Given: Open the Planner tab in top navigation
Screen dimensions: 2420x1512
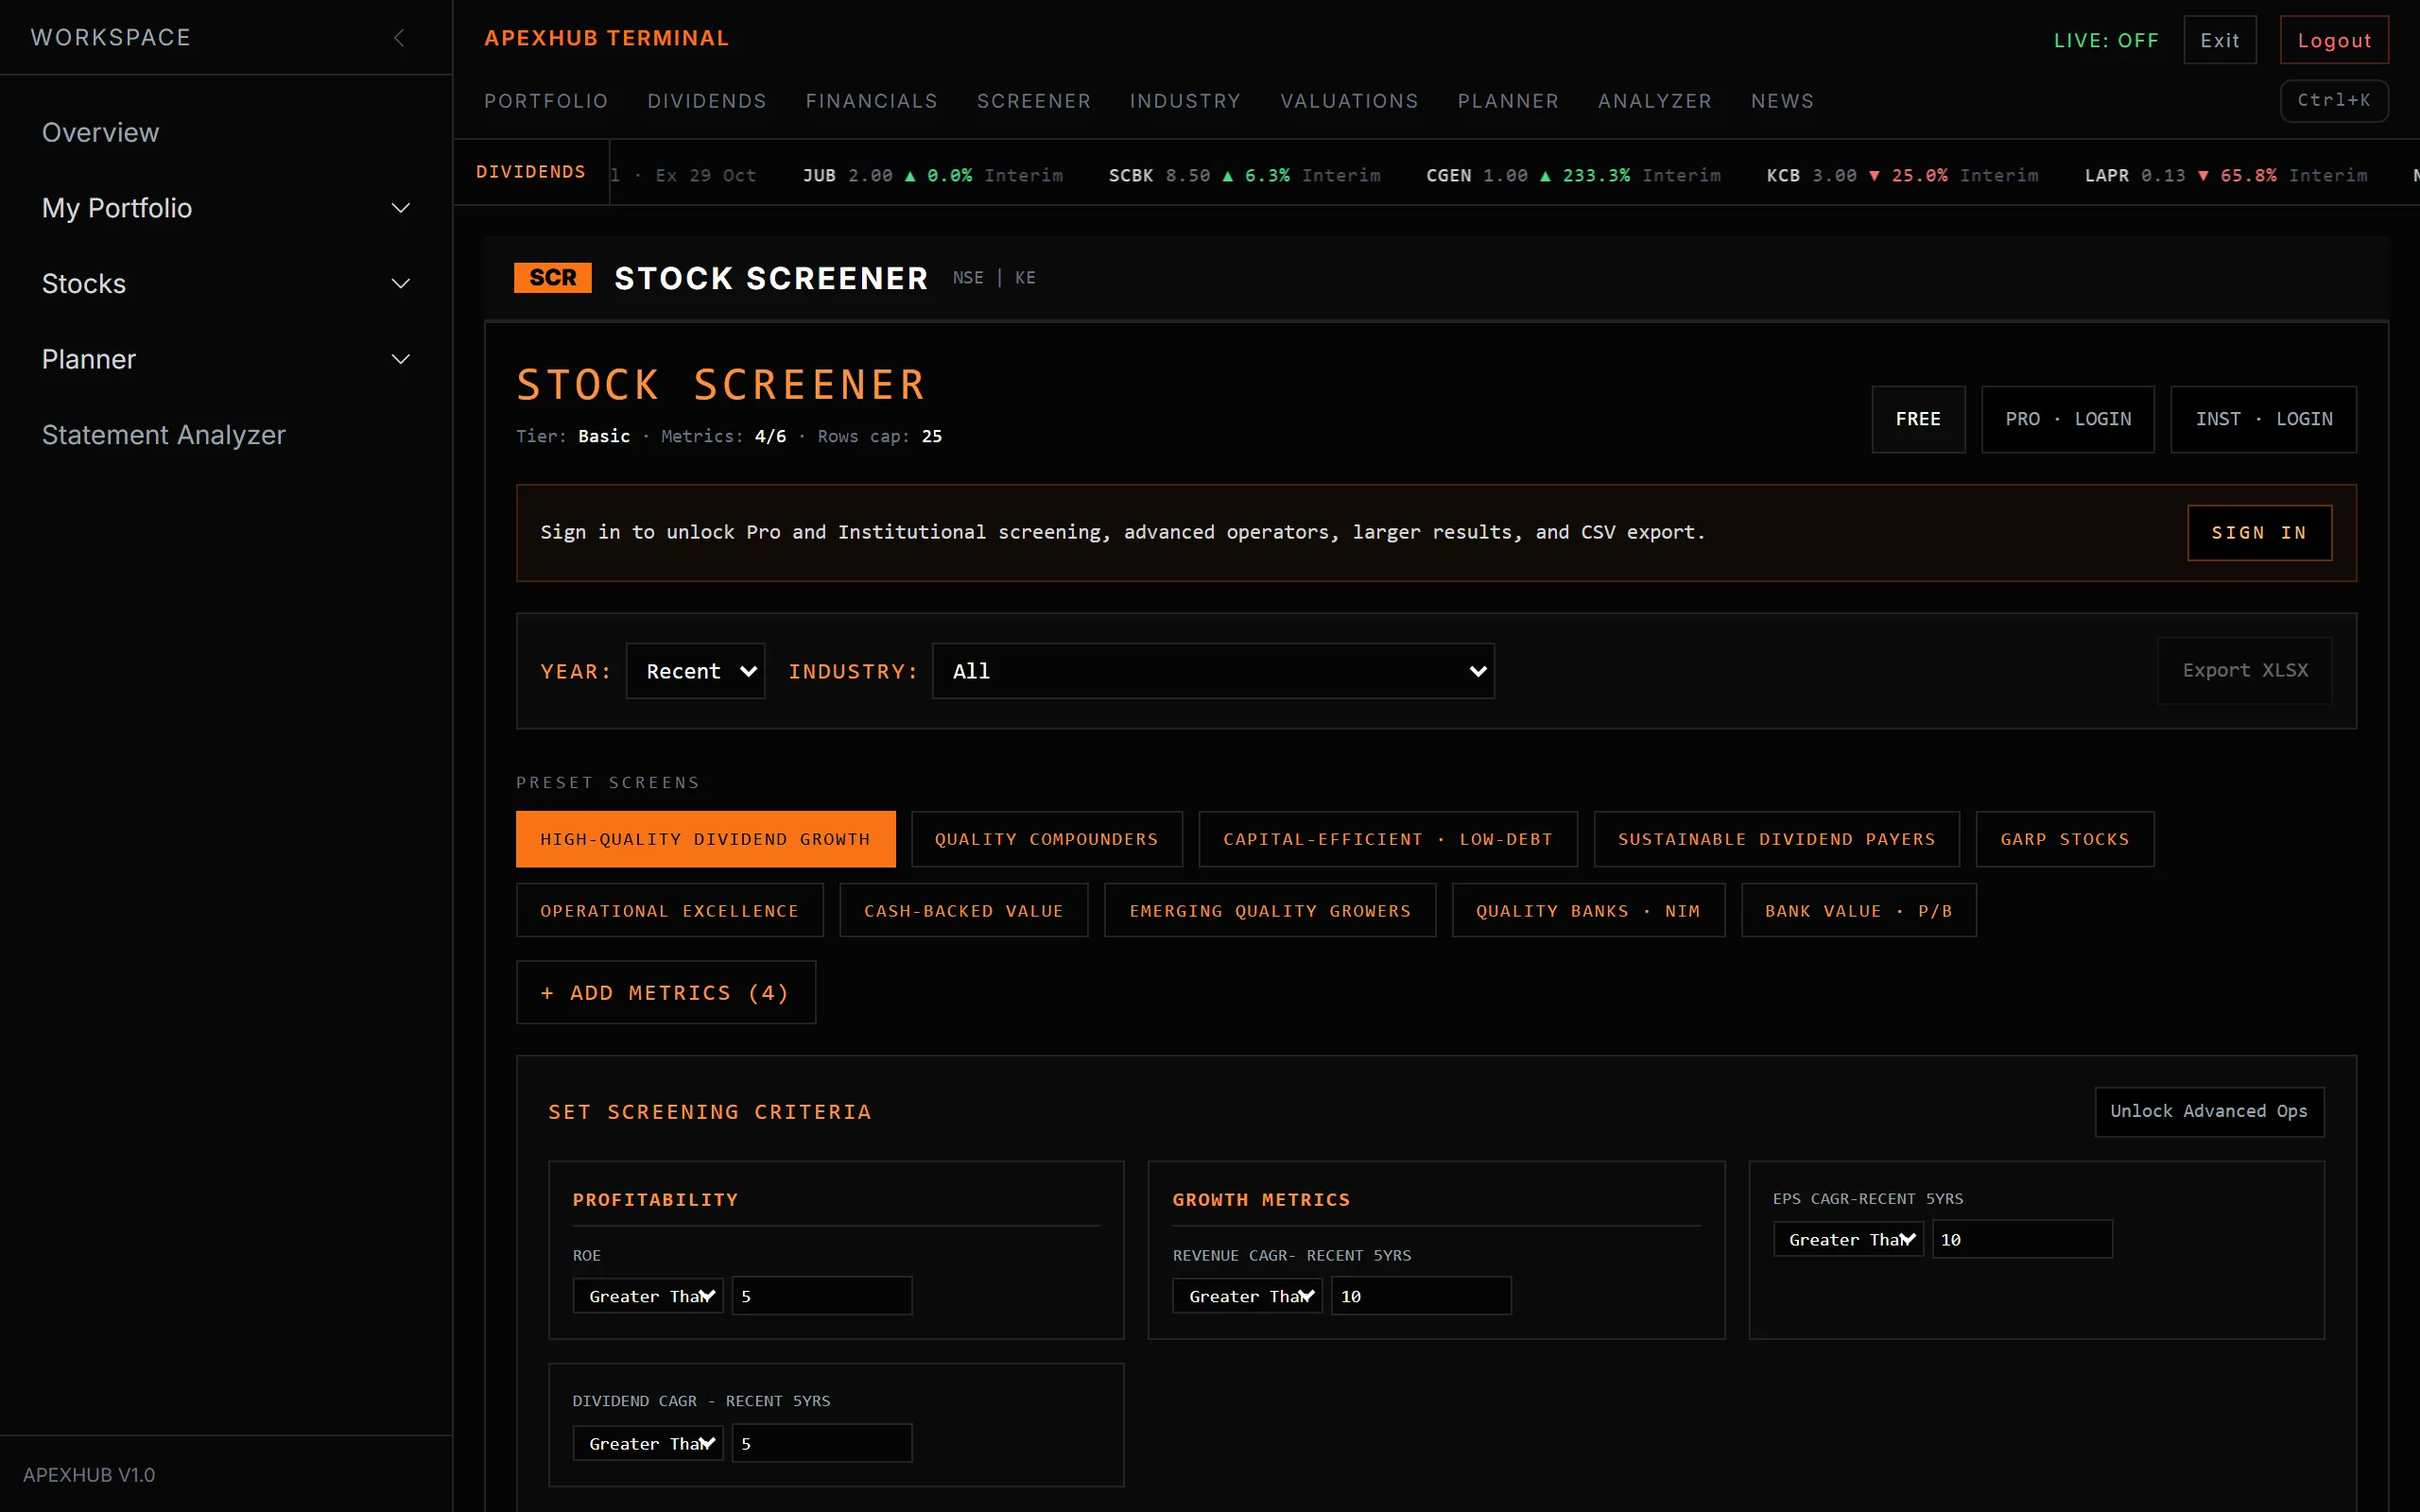Looking at the screenshot, I should [x=1508, y=101].
